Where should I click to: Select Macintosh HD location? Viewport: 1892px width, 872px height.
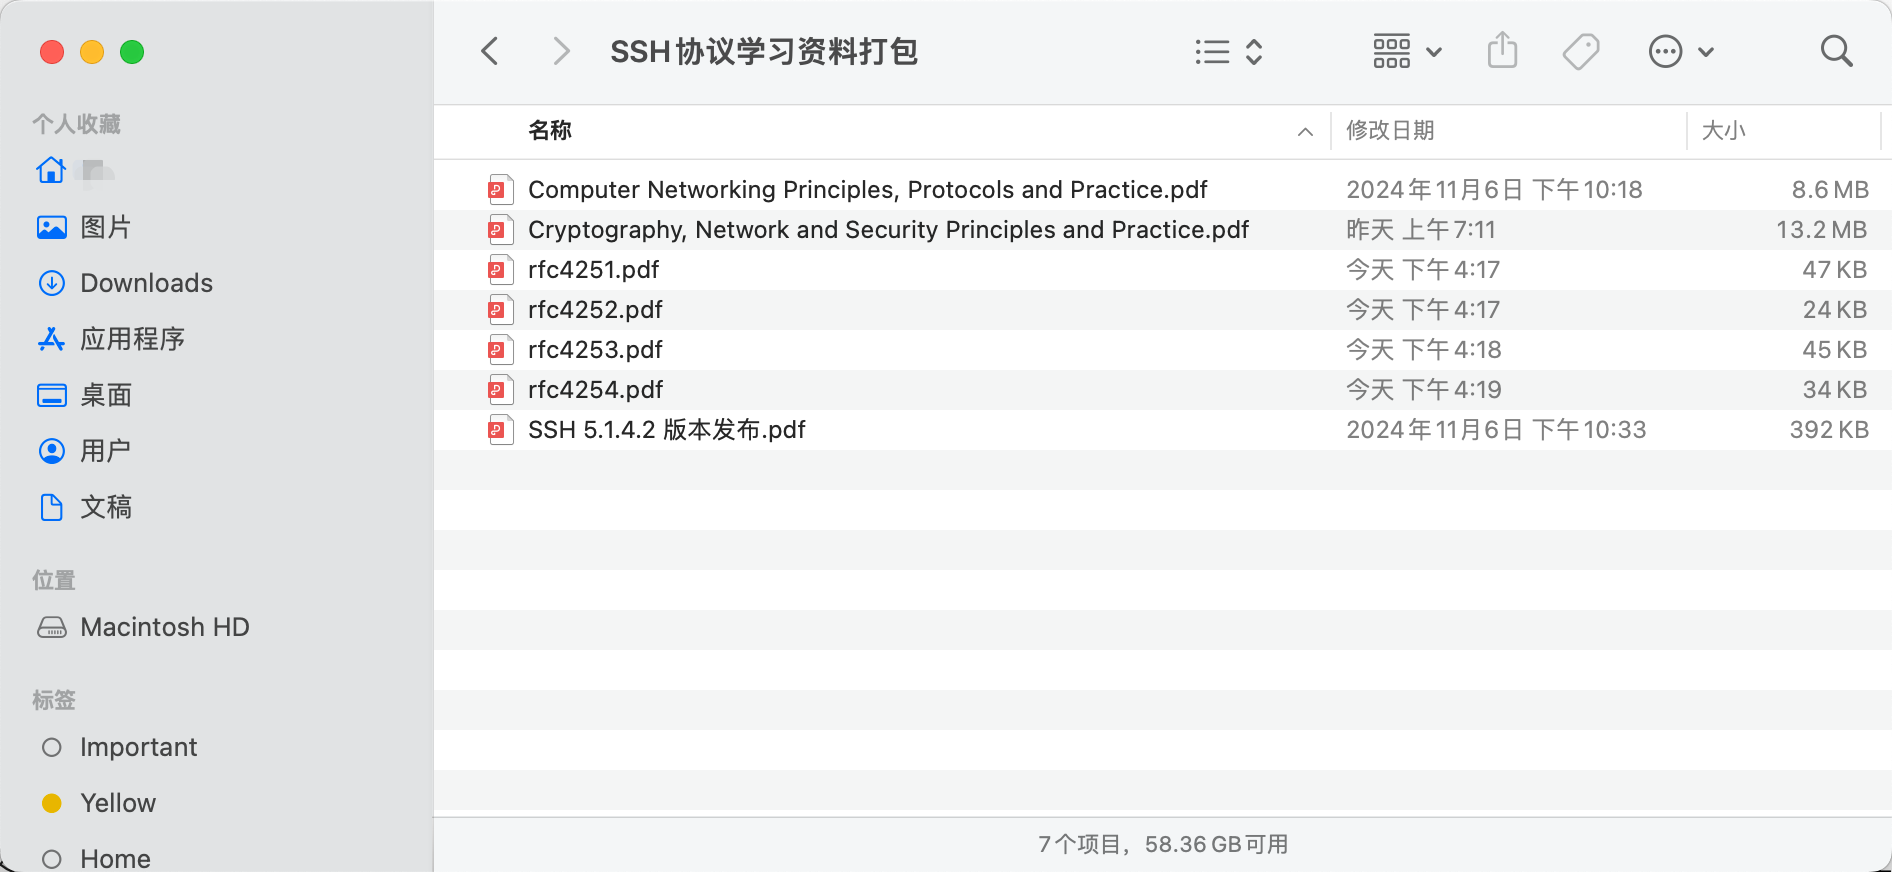click(x=165, y=627)
